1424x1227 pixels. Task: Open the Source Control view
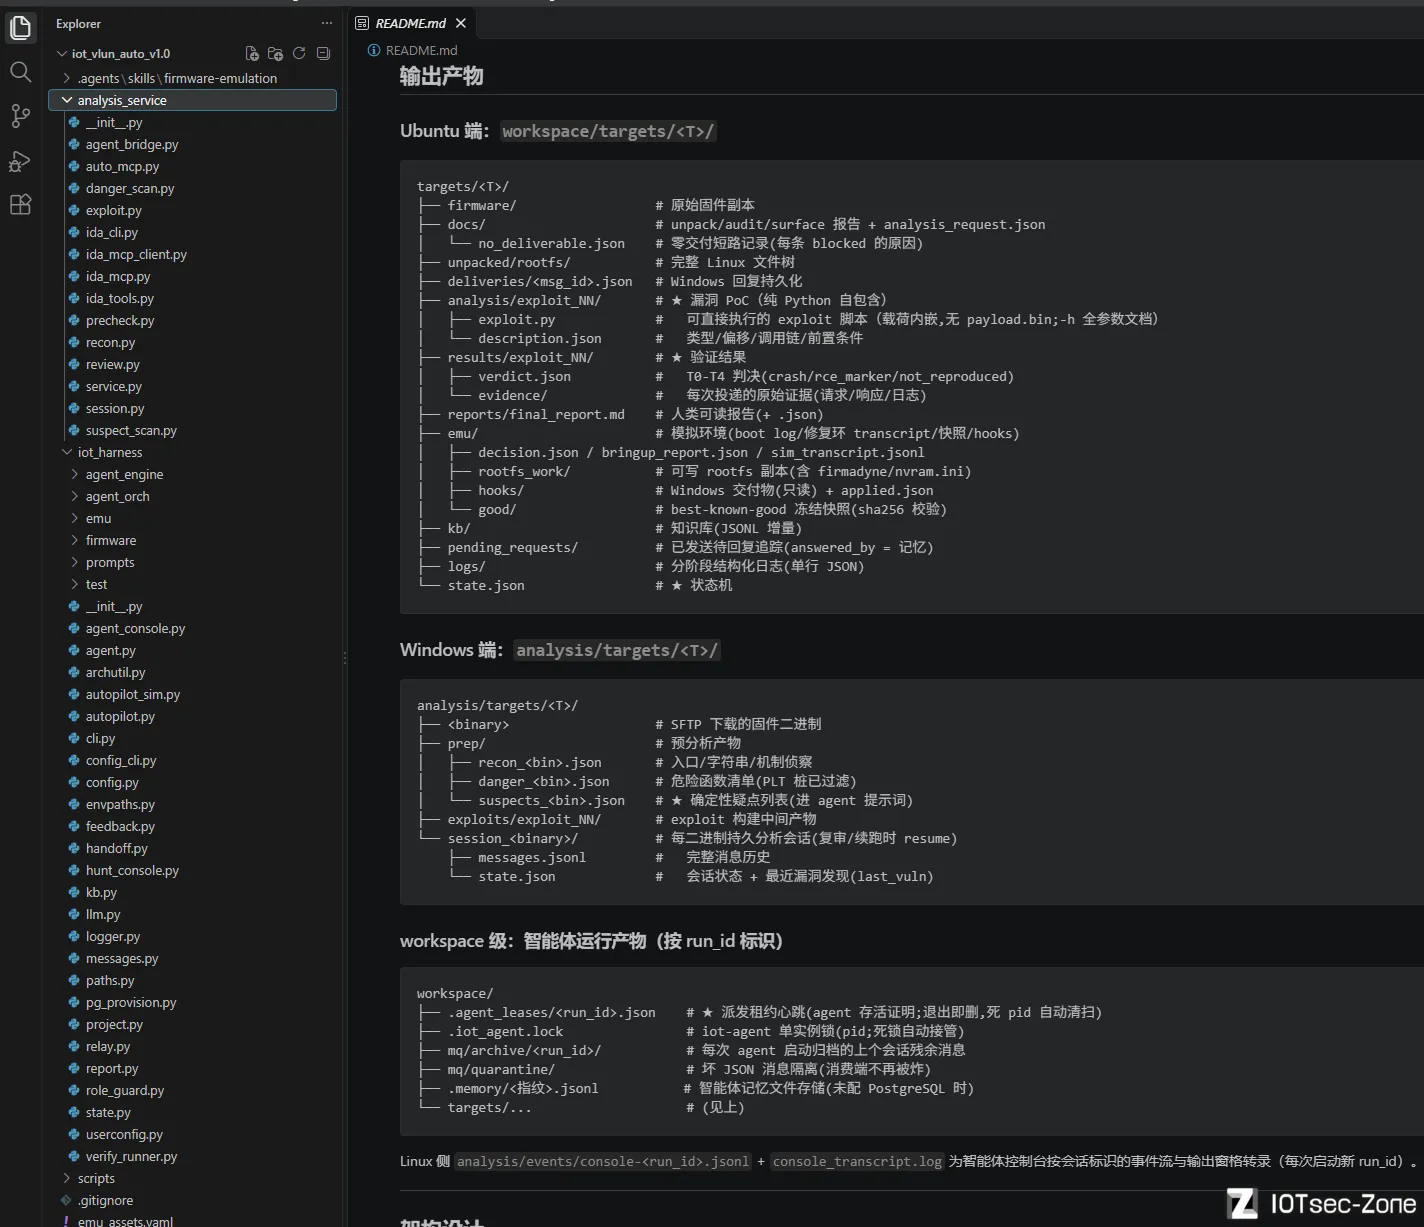[x=20, y=116]
